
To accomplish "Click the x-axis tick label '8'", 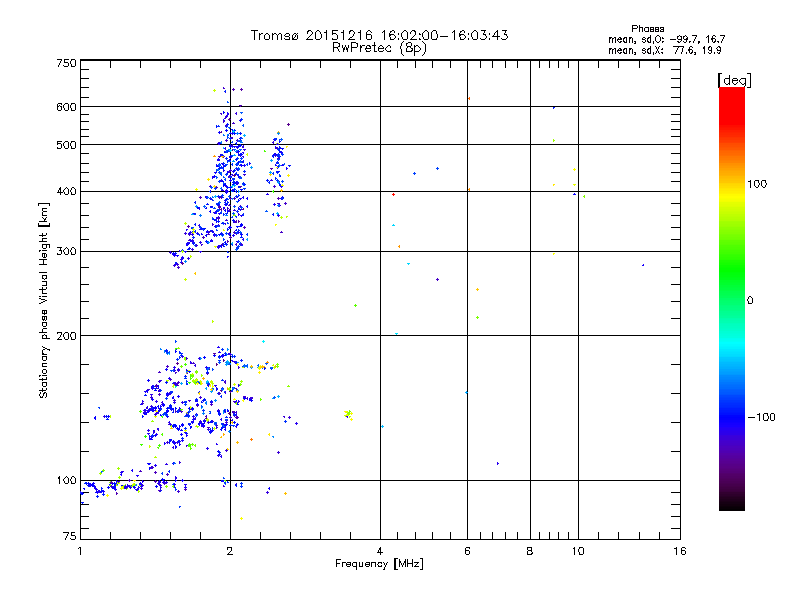I will pos(530,551).
